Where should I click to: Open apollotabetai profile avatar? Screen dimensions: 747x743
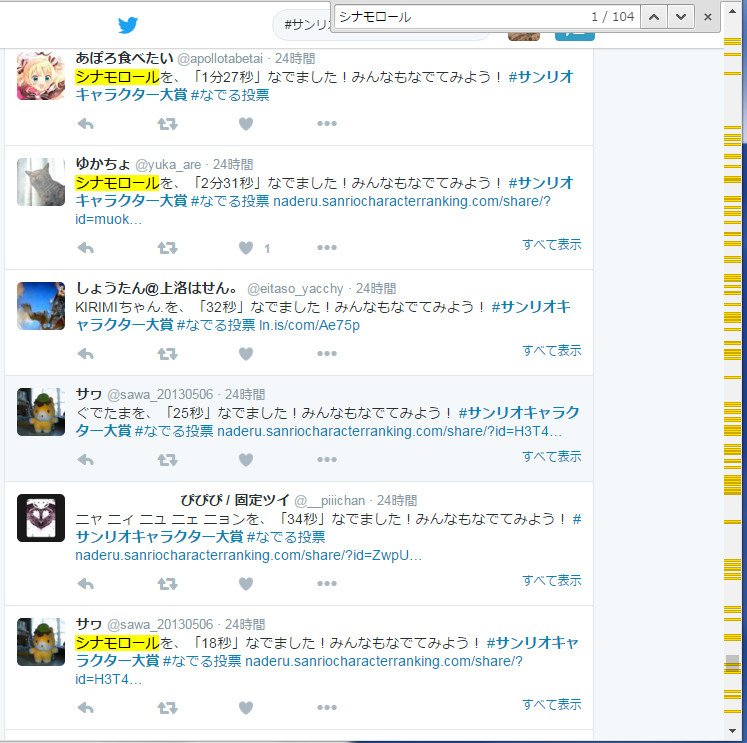pos(41,76)
